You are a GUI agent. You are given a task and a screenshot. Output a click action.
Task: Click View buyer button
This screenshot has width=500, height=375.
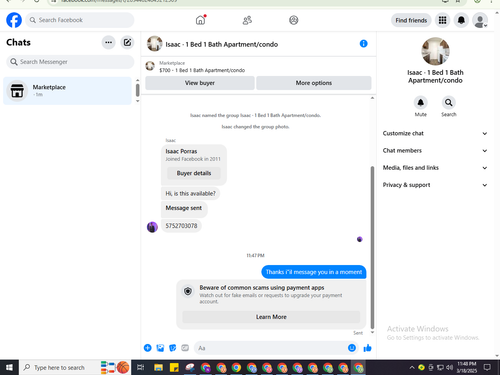pos(200,83)
